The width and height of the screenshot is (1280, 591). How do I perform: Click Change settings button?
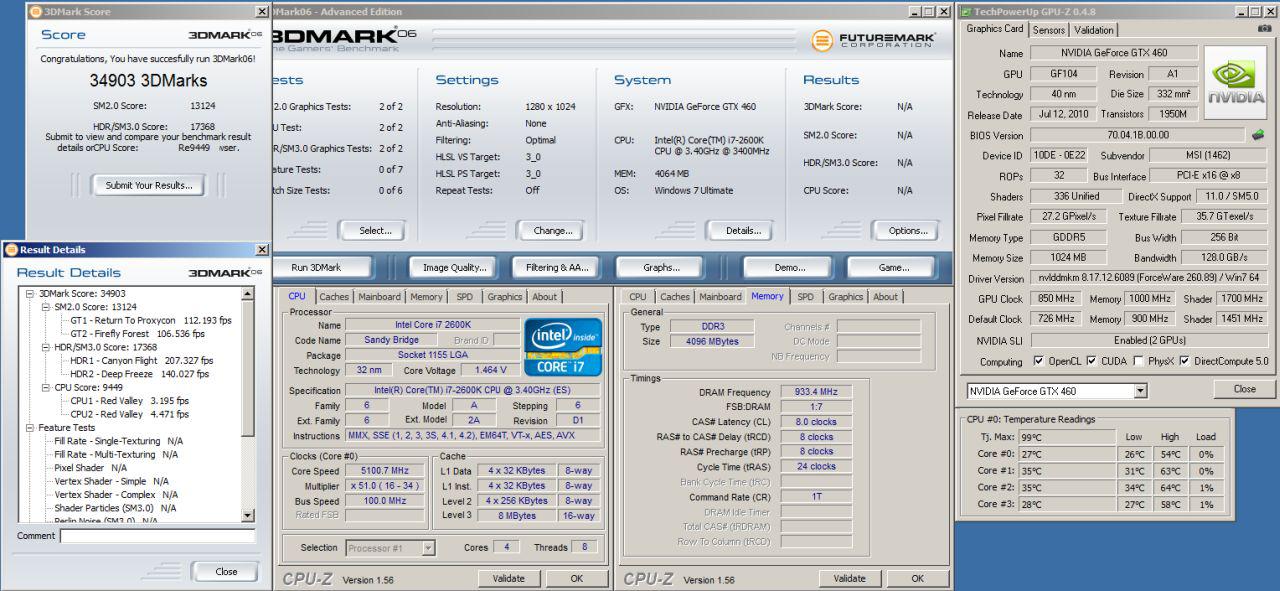553,230
